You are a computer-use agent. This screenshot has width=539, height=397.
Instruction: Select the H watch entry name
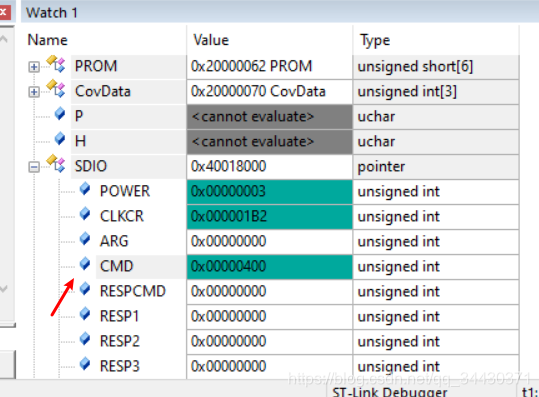pos(80,141)
